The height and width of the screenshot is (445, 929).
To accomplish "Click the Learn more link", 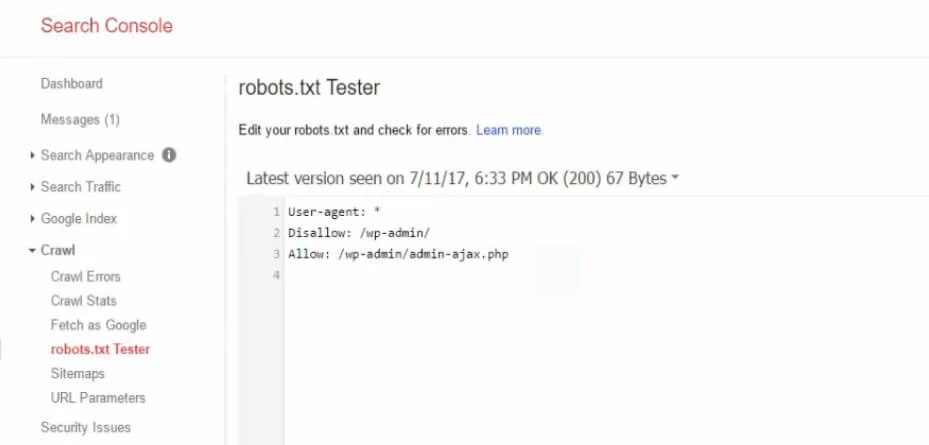I will click(509, 130).
